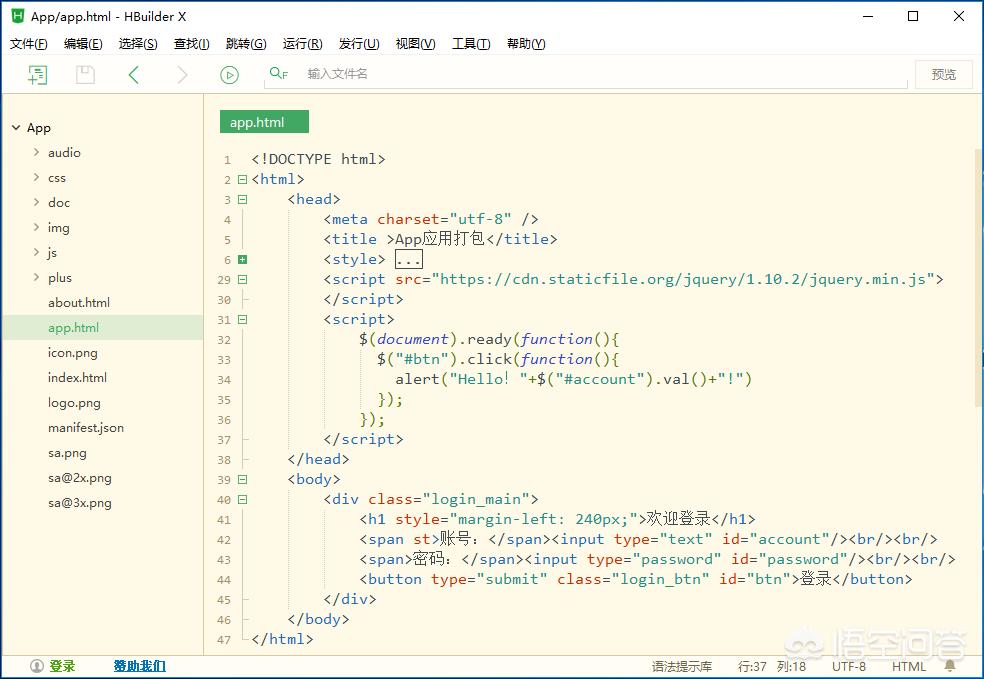Open the 帮助(Y) menu

[x=526, y=43]
